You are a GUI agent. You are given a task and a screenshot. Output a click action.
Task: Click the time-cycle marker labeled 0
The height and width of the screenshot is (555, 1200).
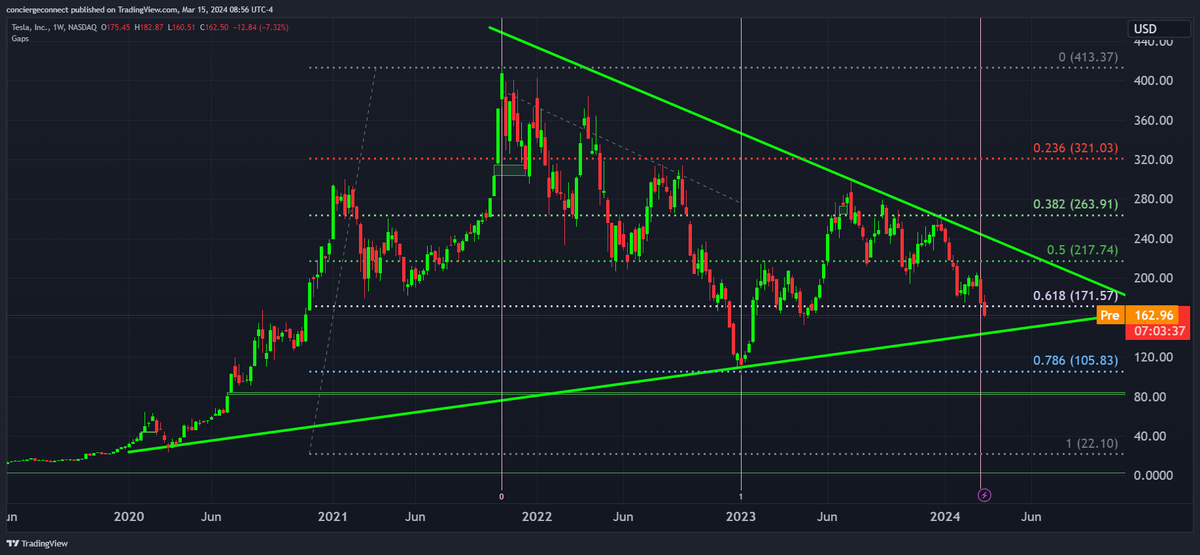[x=501, y=496]
